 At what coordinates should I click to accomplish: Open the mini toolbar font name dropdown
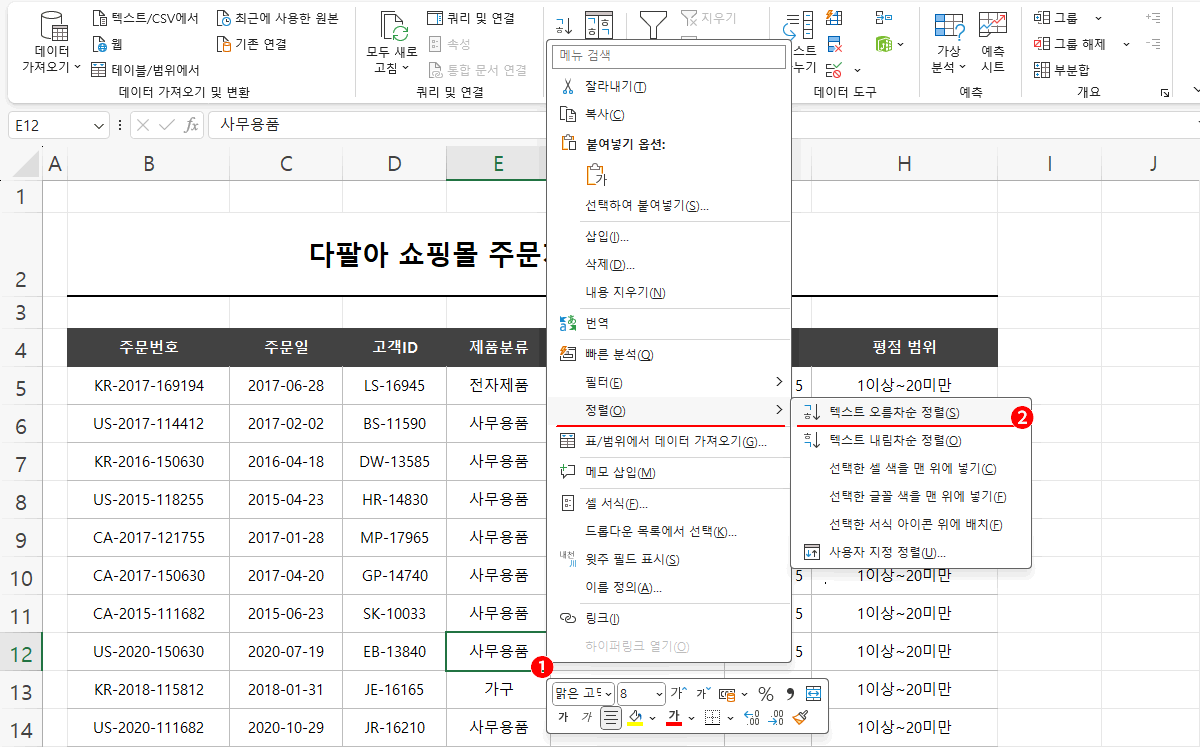click(609, 693)
